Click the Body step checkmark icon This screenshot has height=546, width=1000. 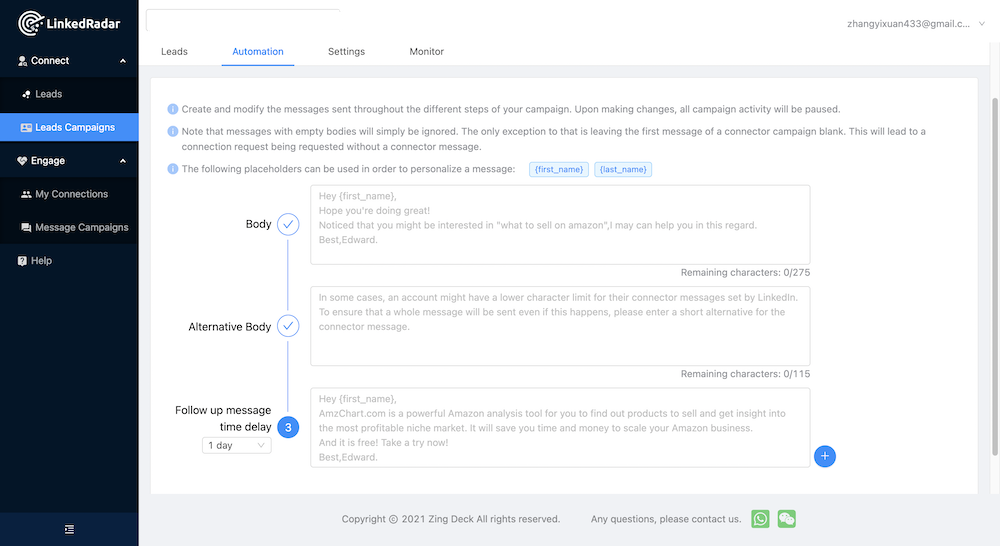[288, 224]
